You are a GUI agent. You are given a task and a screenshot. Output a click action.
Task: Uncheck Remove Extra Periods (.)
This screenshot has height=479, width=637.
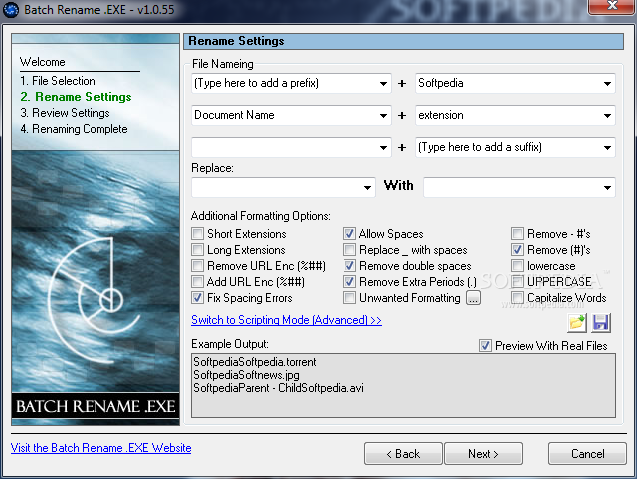pyautogui.click(x=349, y=282)
